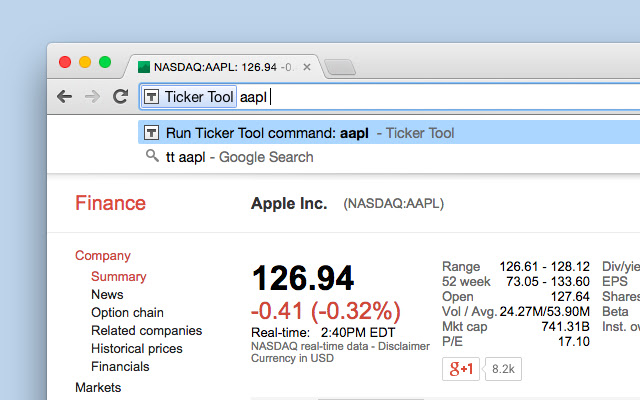Click the browser forward arrow

click(x=92, y=97)
